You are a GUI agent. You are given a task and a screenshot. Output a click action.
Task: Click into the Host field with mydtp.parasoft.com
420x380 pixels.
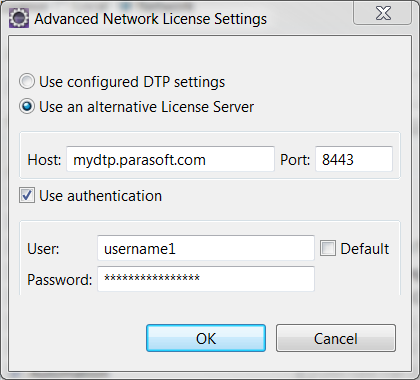170,159
